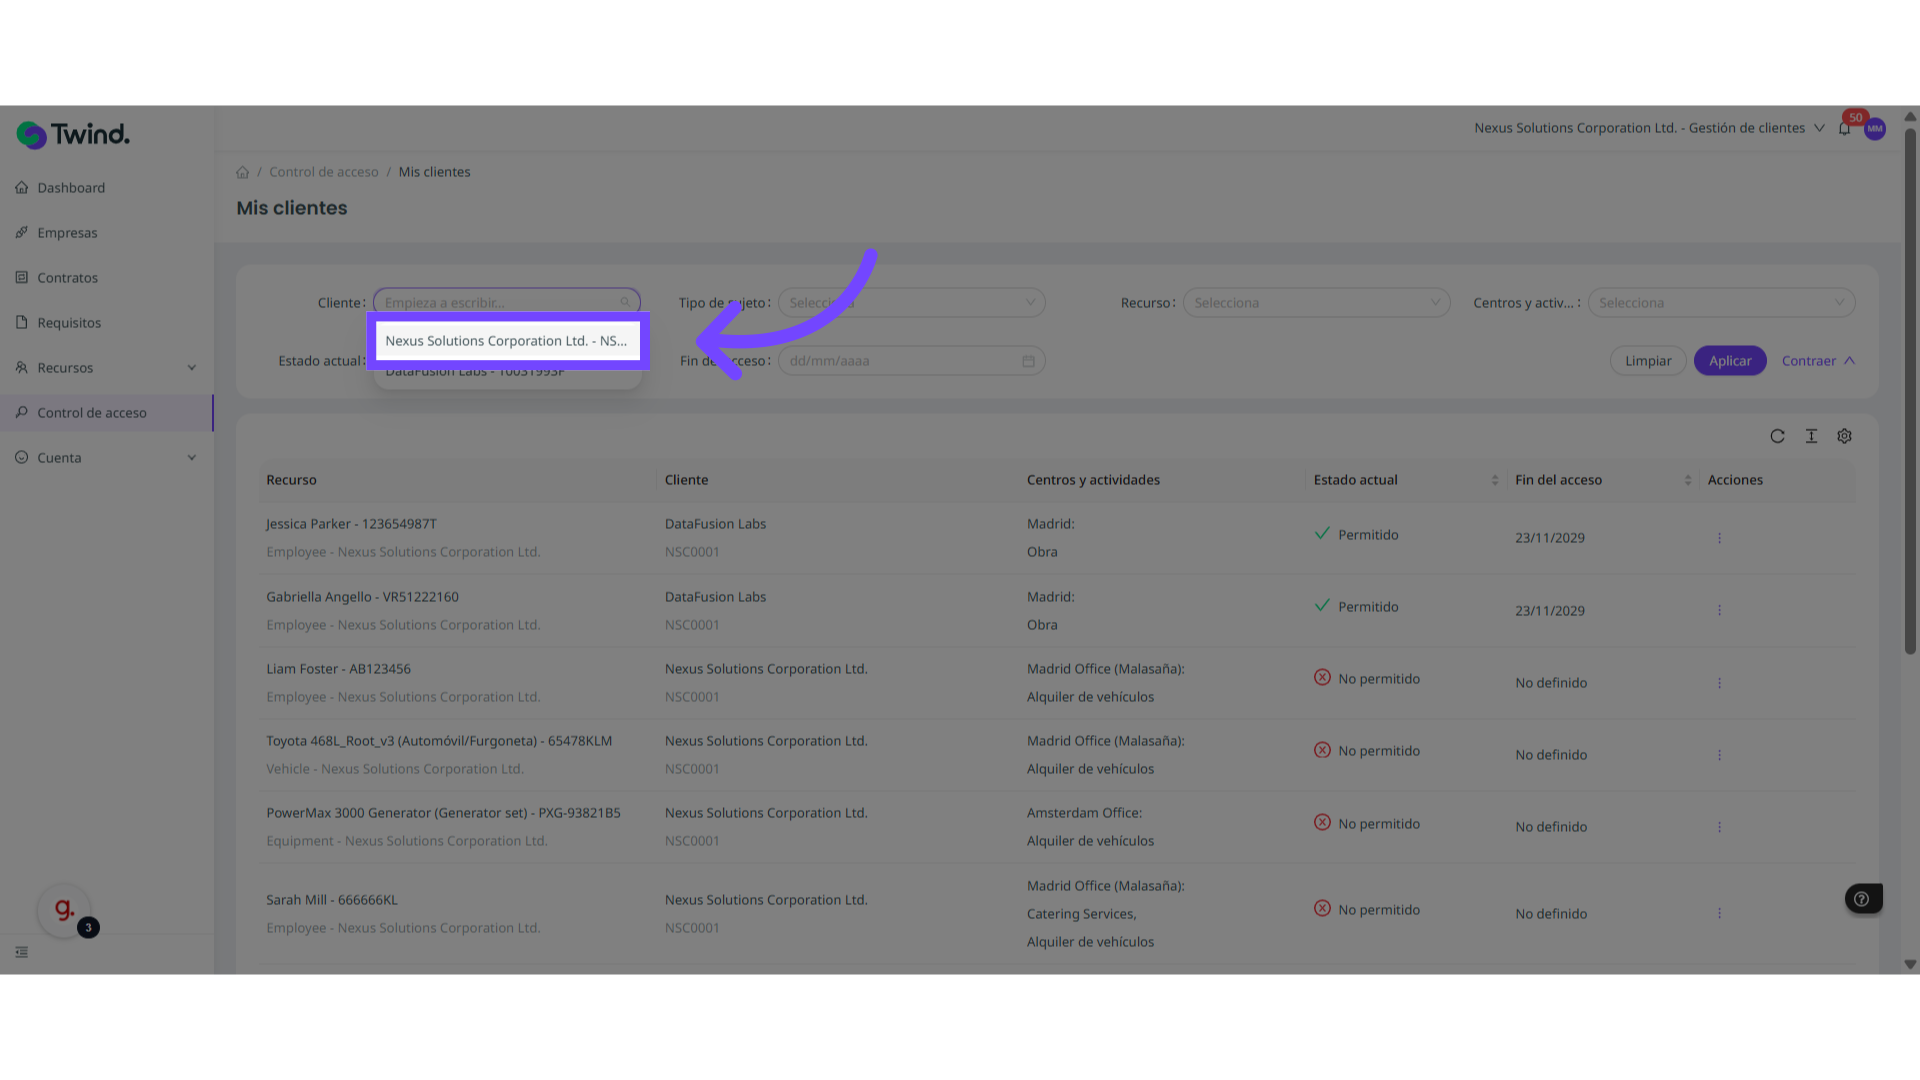The width and height of the screenshot is (1920, 1080).
Task: Open the notifications bell
Action: [1844, 129]
